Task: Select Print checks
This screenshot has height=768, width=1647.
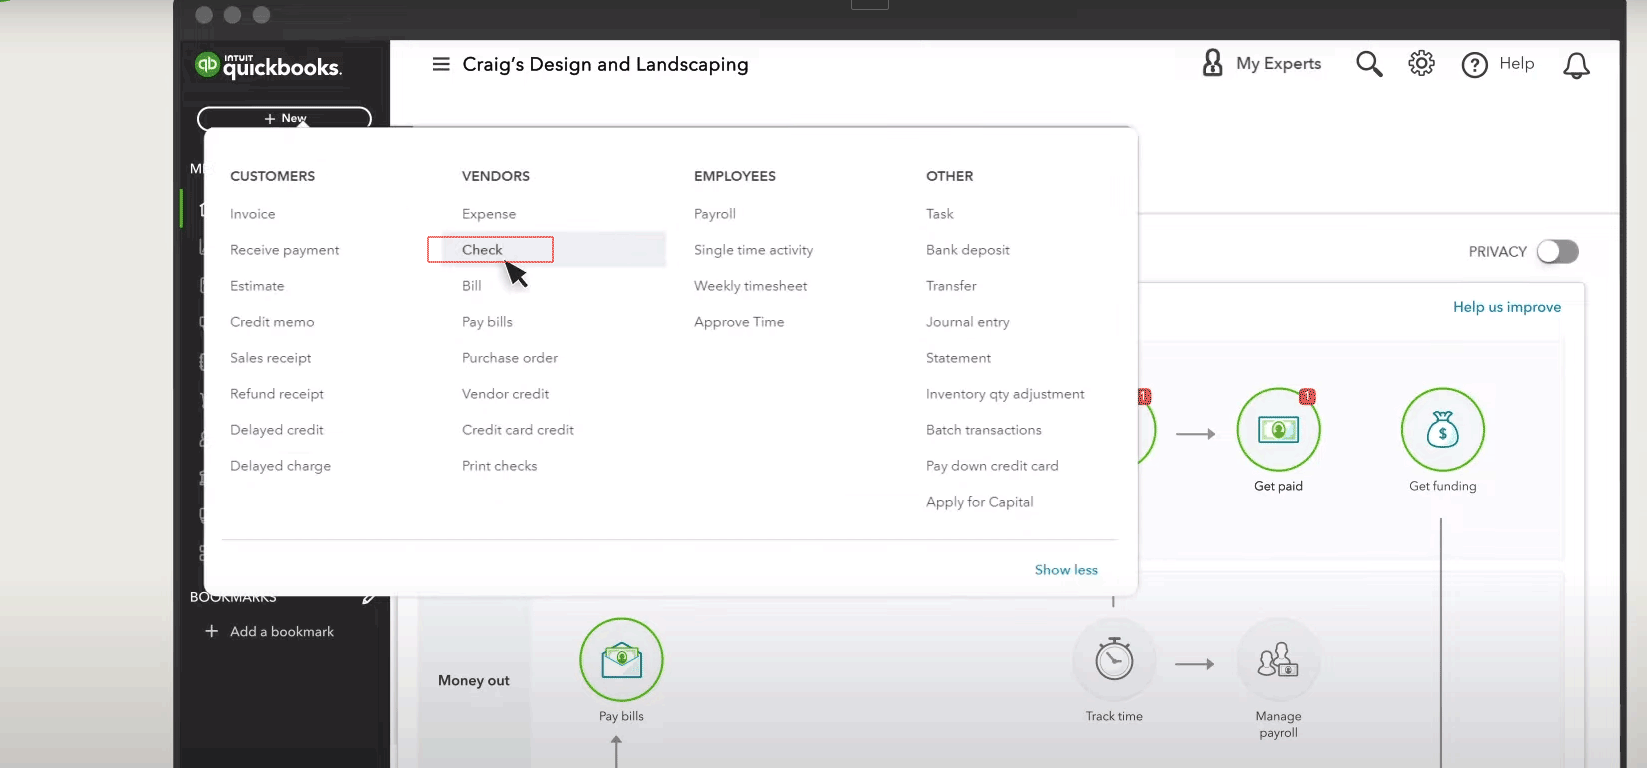Action: [x=499, y=466]
